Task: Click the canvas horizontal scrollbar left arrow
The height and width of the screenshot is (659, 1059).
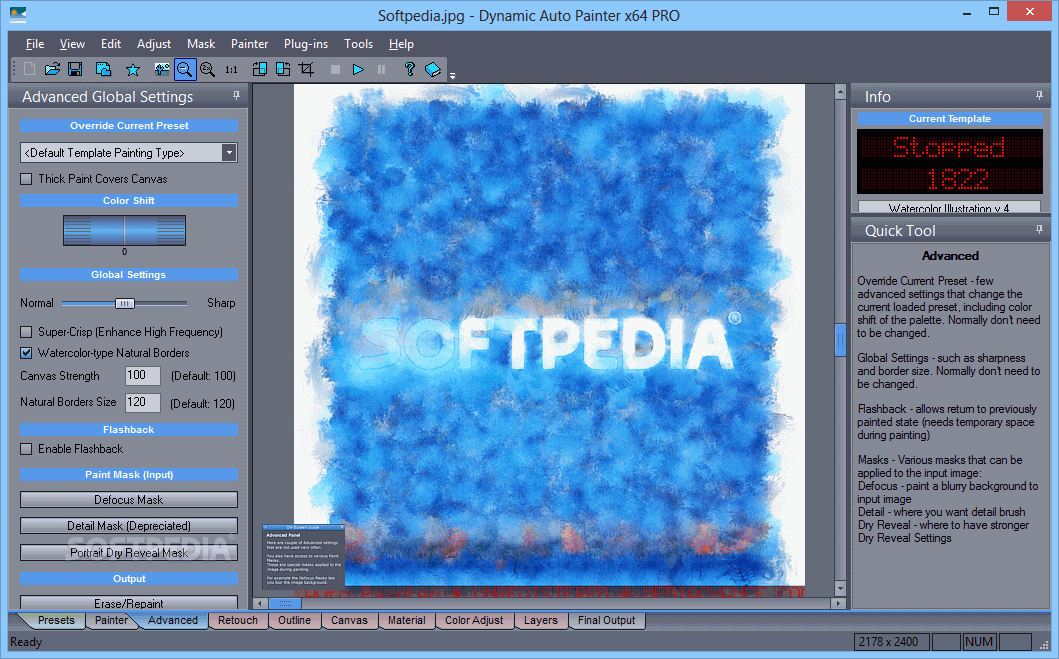Action: [261, 603]
